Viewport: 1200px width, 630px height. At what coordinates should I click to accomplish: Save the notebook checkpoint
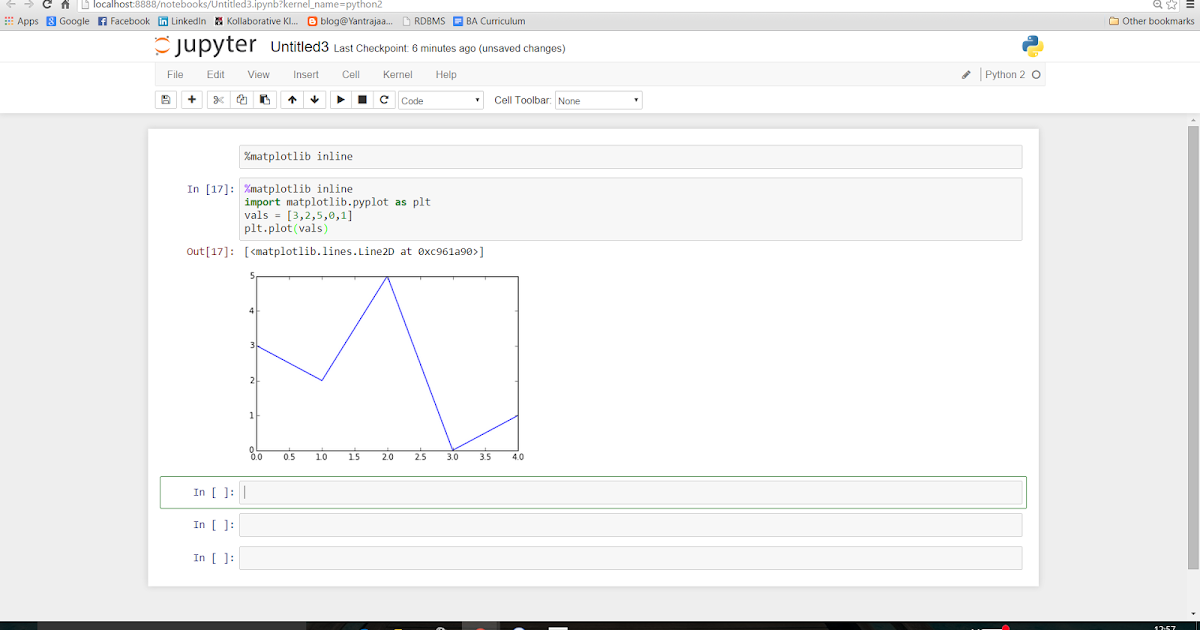(165, 99)
